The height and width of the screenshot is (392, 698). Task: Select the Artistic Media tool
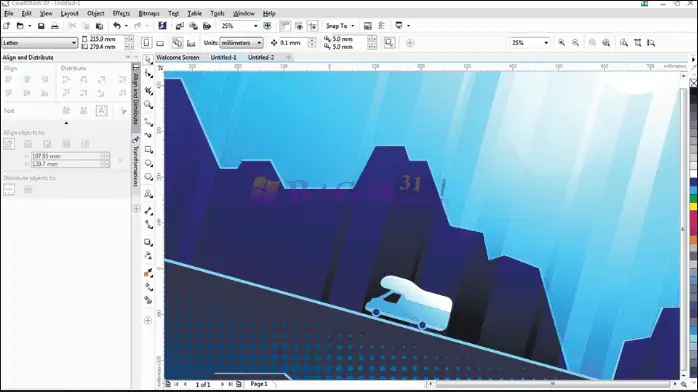pyautogui.click(x=148, y=135)
